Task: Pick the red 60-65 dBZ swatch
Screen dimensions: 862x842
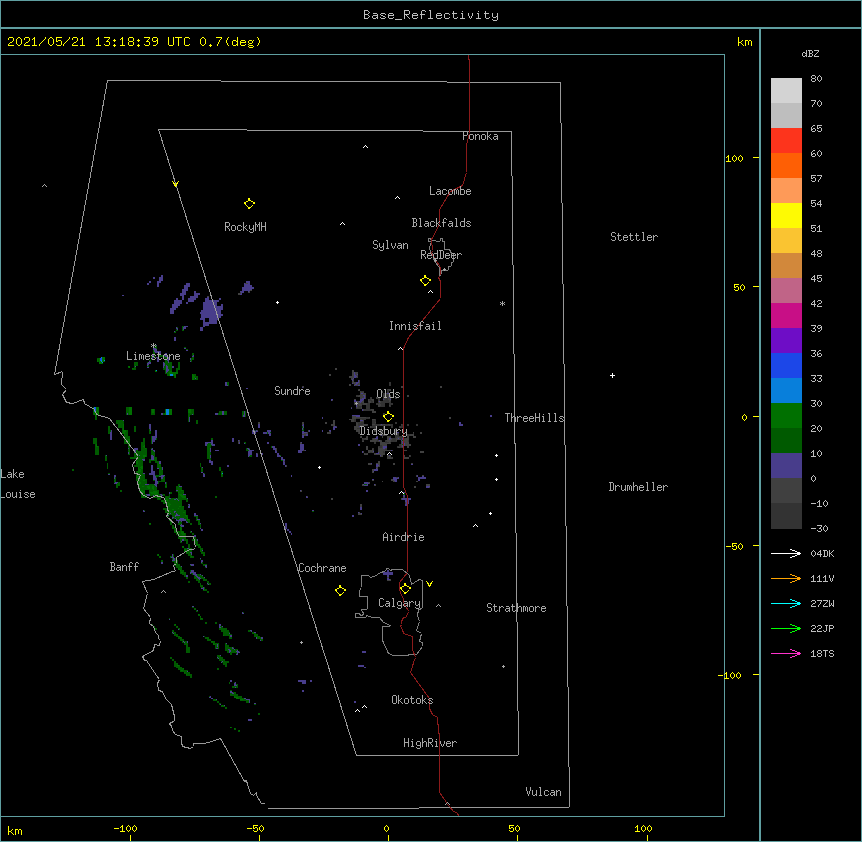Action: (786, 141)
